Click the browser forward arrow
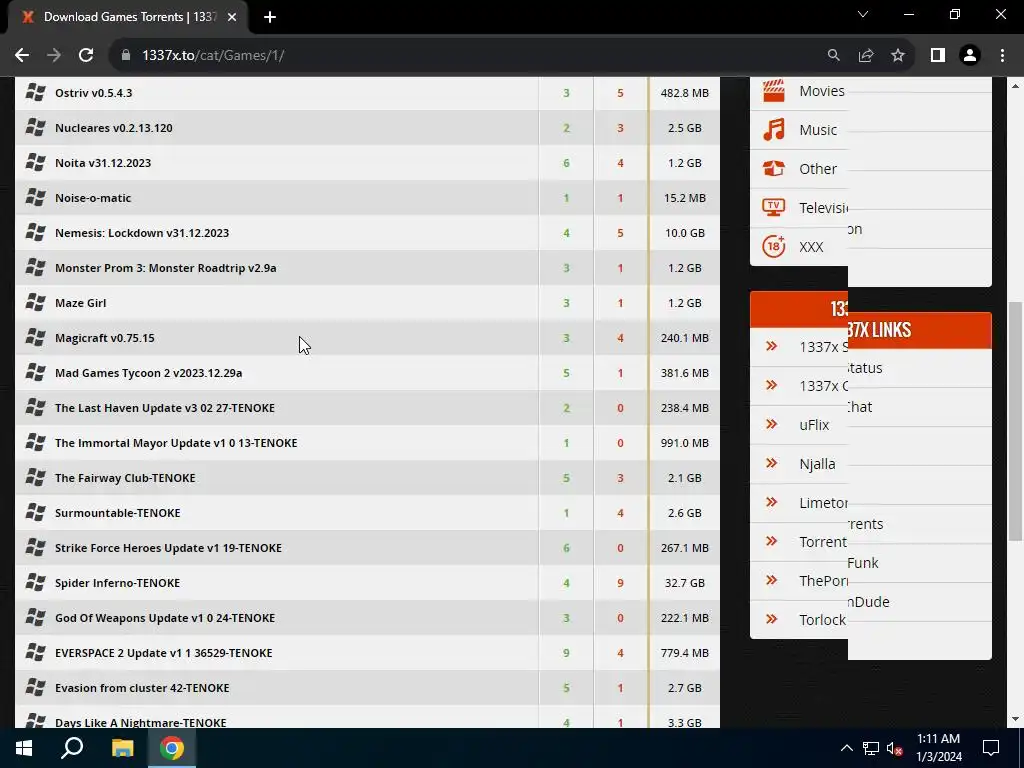This screenshot has width=1024, height=768. pos(54,56)
